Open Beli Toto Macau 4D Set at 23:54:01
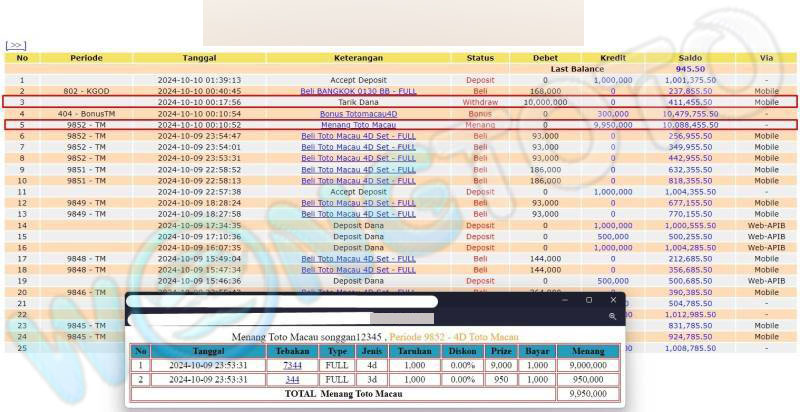Screen dimensions: 800x412 pos(358,147)
